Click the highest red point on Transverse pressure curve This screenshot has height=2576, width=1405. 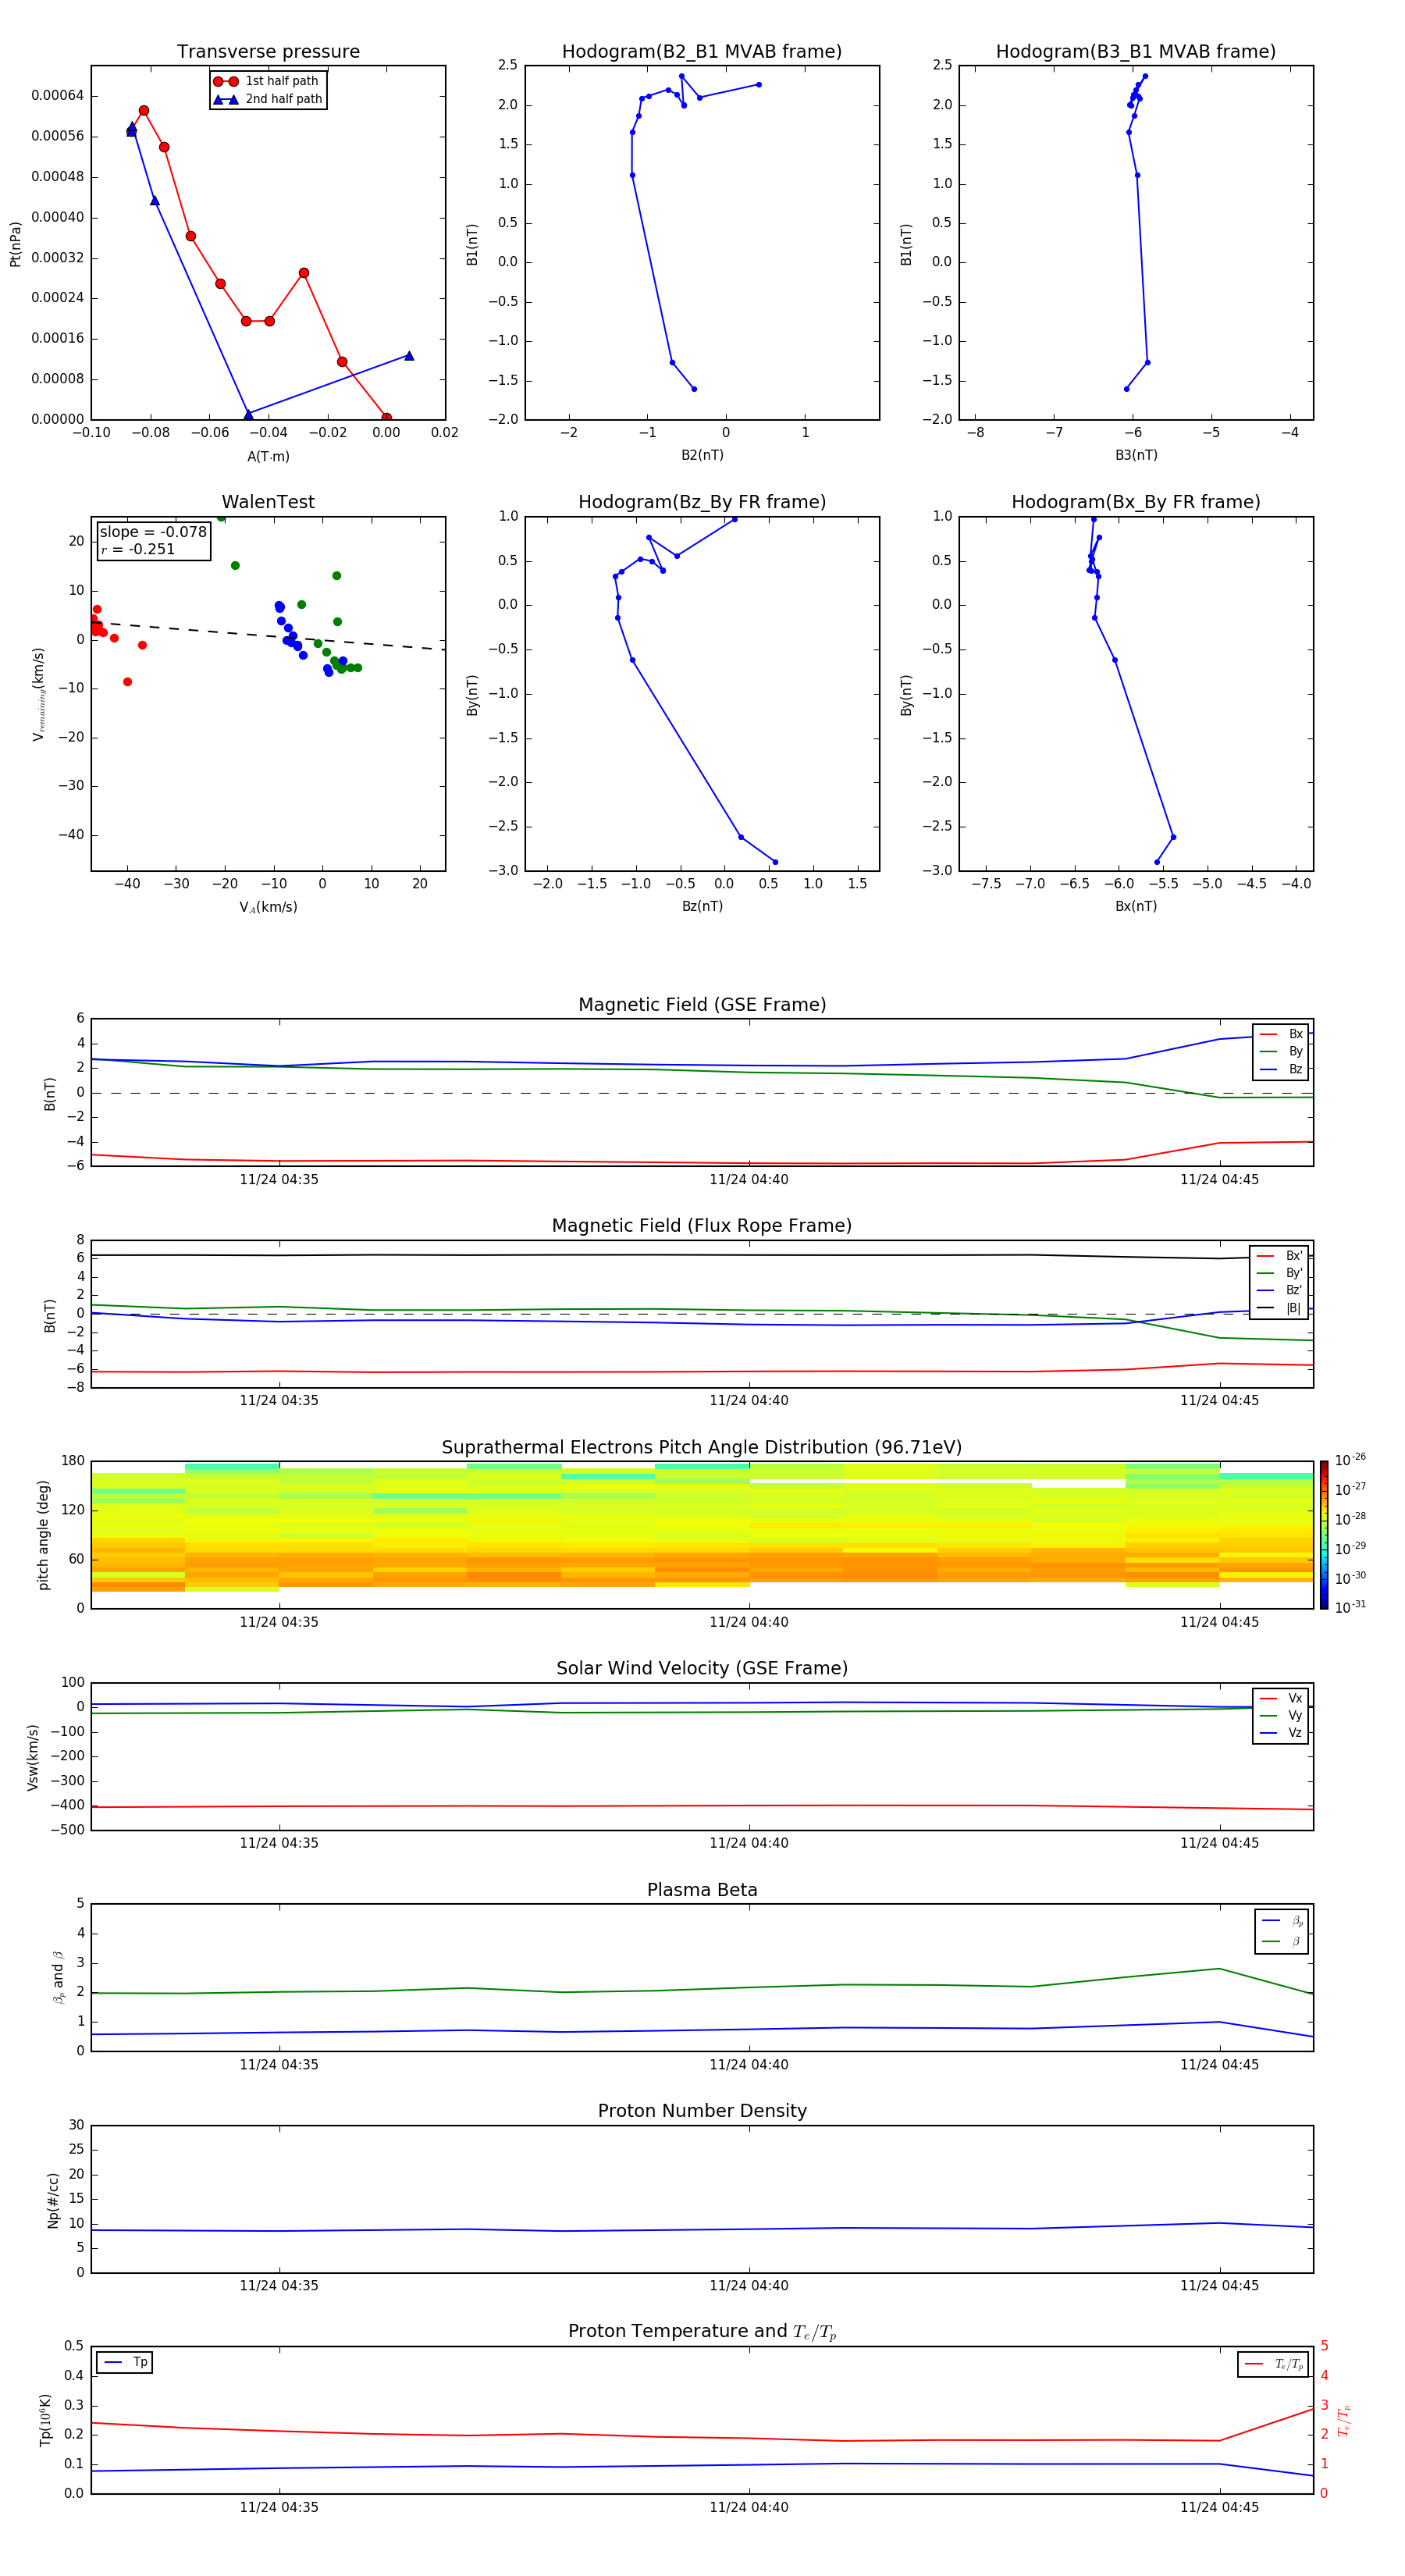click(x=143, y=111)
